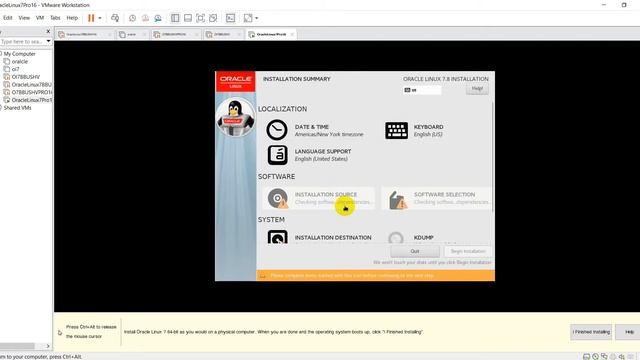Open the Edit menu

[8, 18]
